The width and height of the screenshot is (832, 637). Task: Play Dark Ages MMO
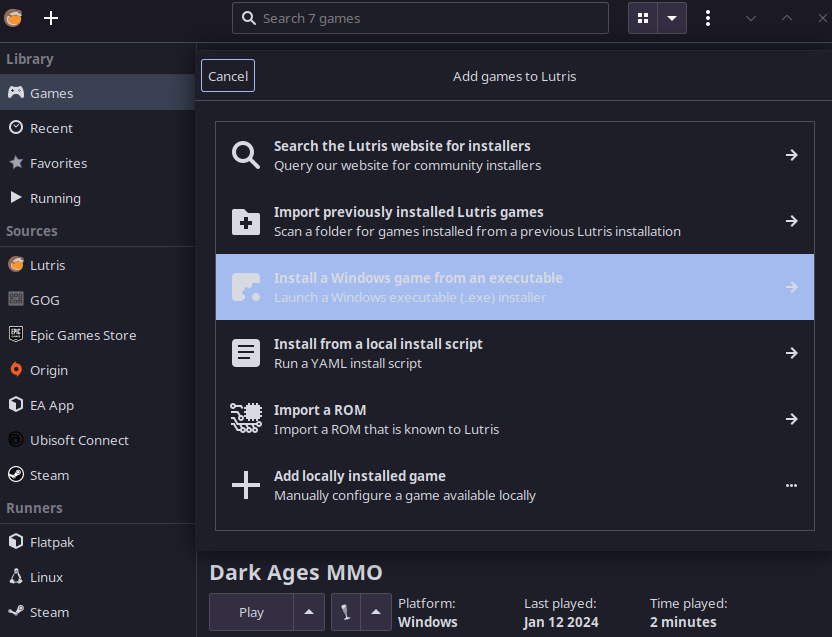251,612
